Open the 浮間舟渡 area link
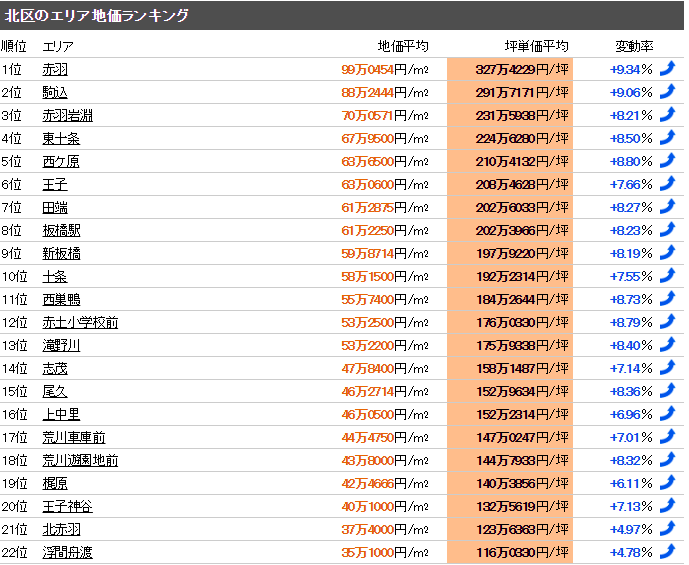 pyautogui.click(x=68, y=552)
